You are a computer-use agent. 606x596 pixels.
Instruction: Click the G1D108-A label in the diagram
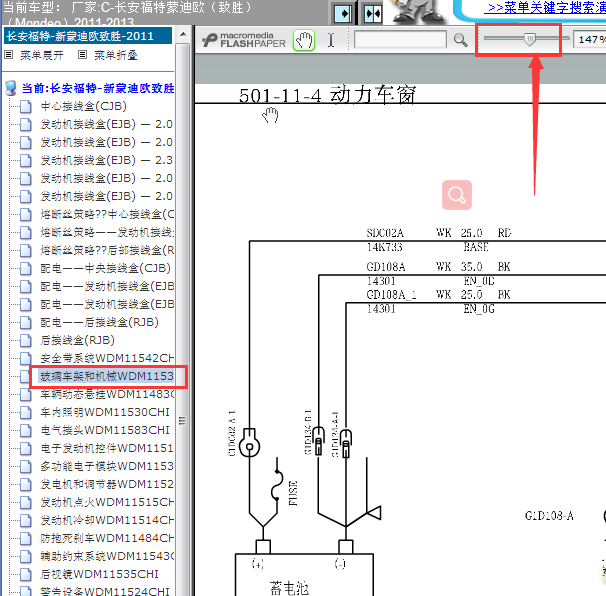[549, 516]
